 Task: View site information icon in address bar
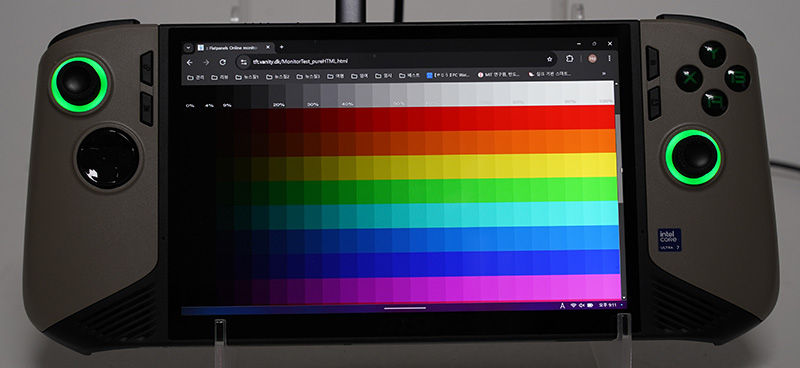tap(244, 61)
